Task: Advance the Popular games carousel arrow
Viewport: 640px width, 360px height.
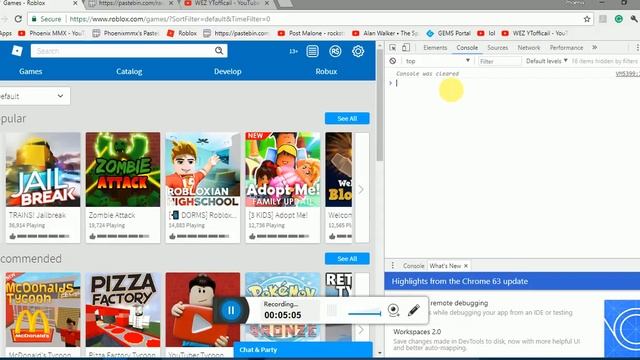Action: pos(361,189)
